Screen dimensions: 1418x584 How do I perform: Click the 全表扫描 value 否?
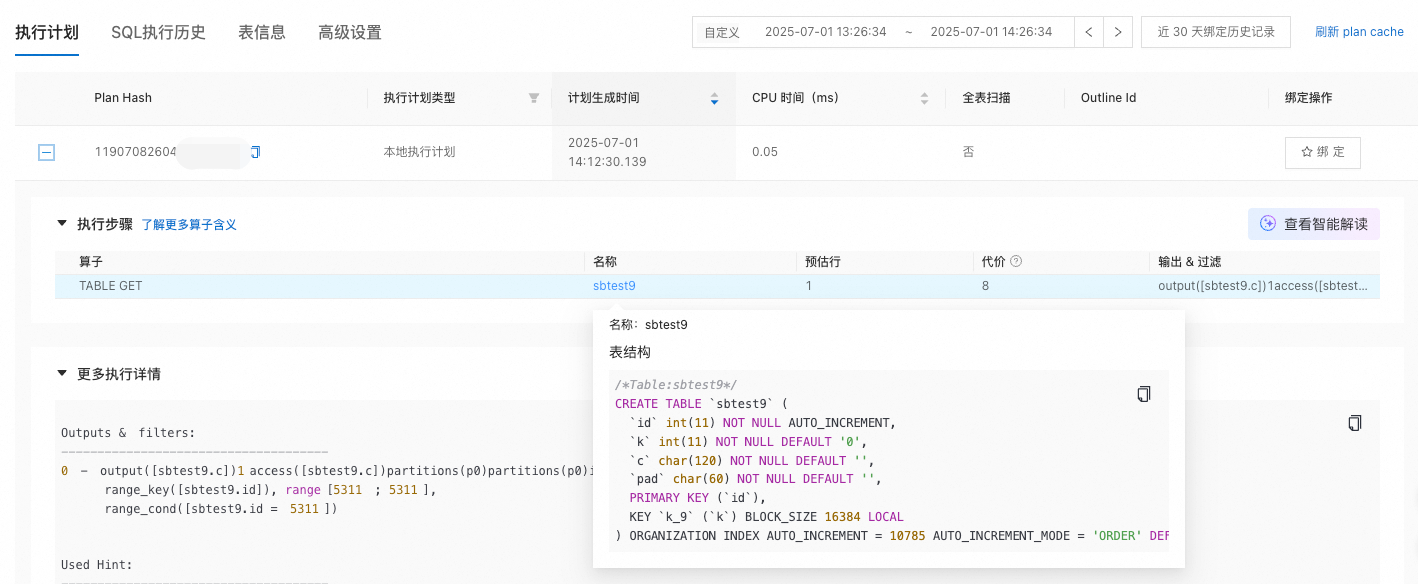[968, 152]
